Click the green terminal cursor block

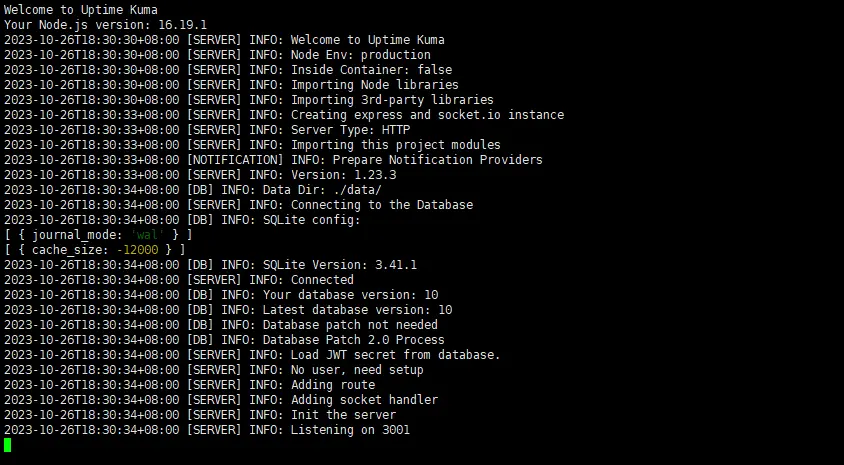point(8,445)
